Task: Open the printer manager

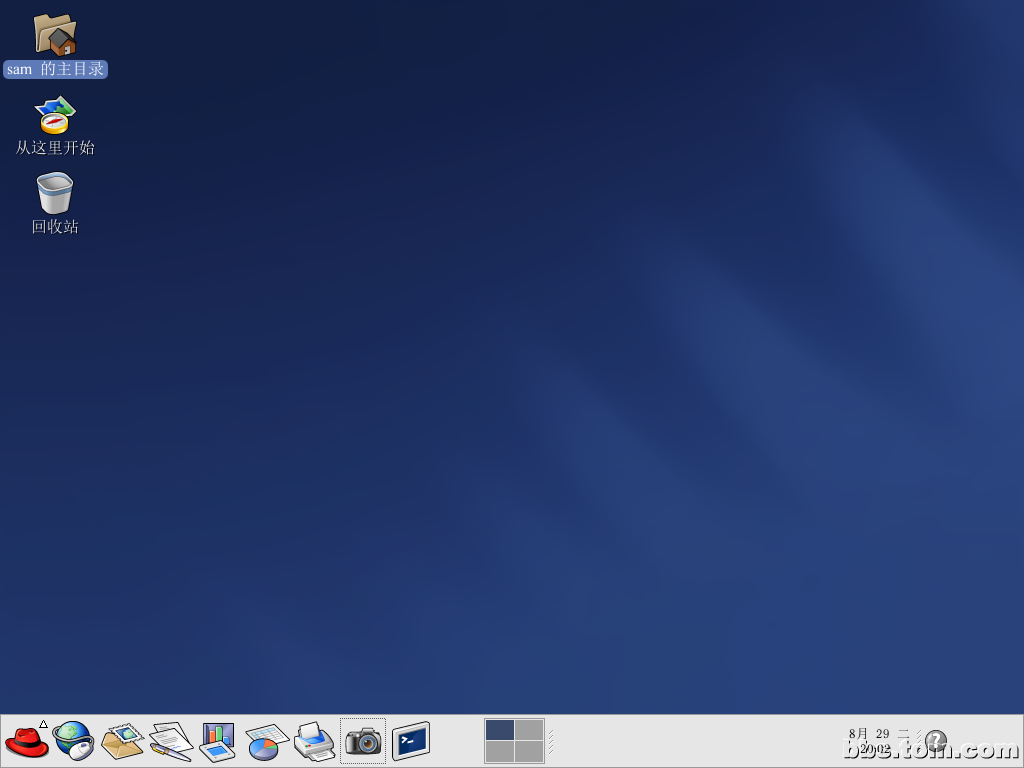Action: tap(315, 741)
